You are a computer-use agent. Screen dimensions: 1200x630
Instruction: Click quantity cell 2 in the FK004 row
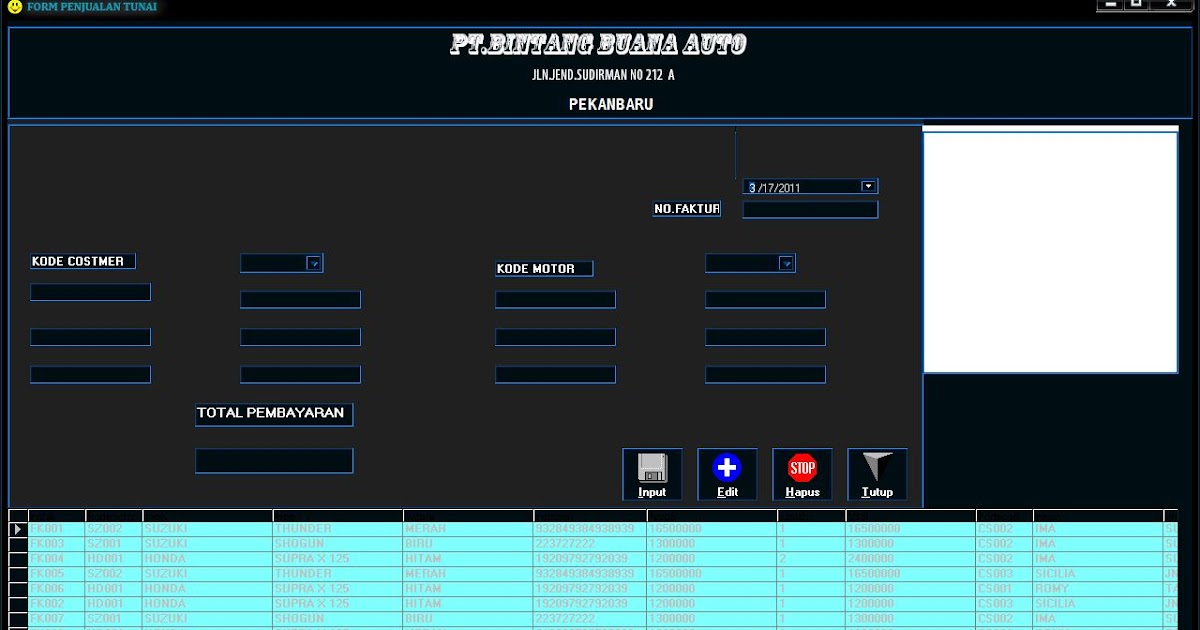811,558
